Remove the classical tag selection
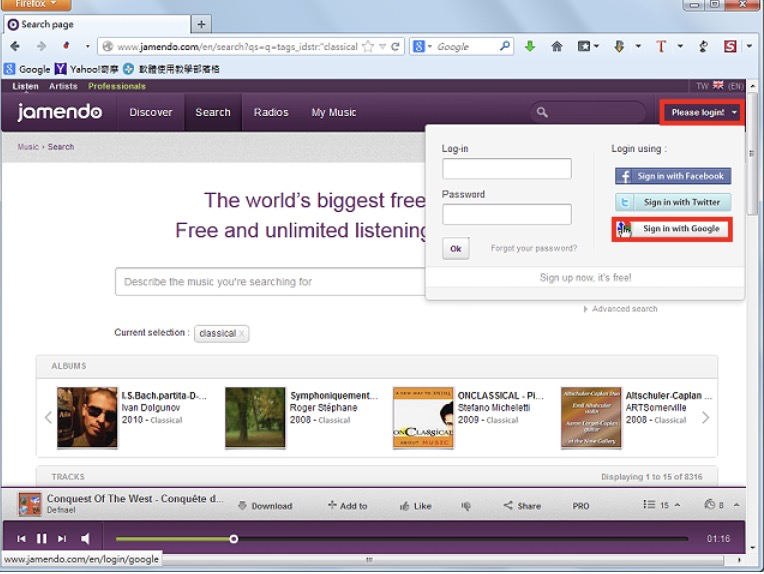The height and width of the screenshot is (574, 764). 242,334
